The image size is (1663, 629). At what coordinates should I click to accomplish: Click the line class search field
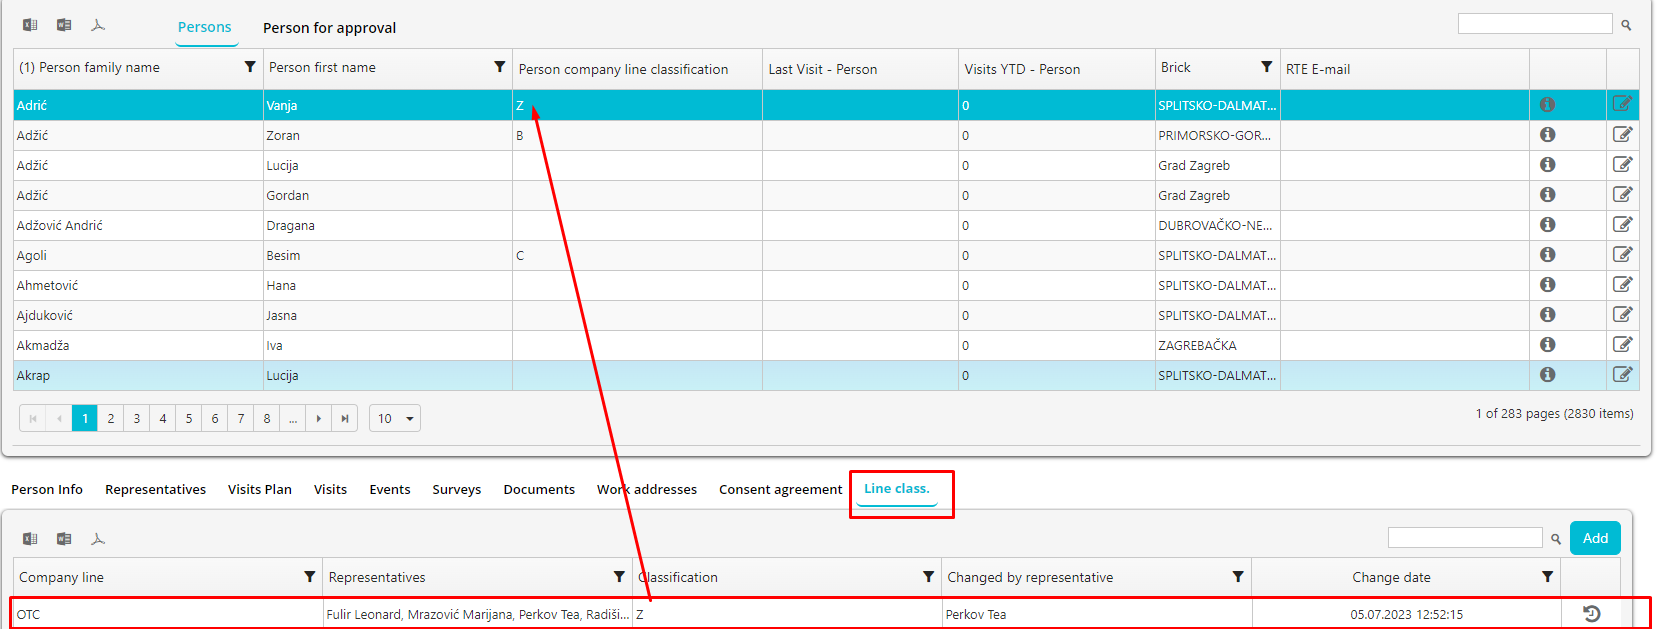1464,538
